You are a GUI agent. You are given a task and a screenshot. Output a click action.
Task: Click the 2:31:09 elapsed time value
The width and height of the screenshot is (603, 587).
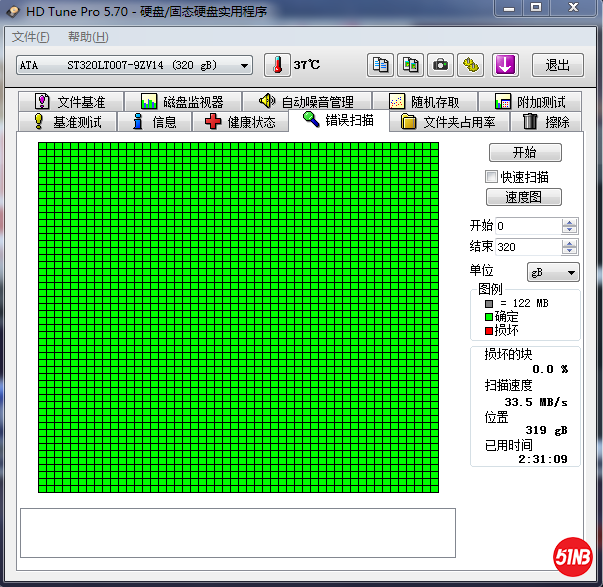pyautogui.click(x=543, y=459)
